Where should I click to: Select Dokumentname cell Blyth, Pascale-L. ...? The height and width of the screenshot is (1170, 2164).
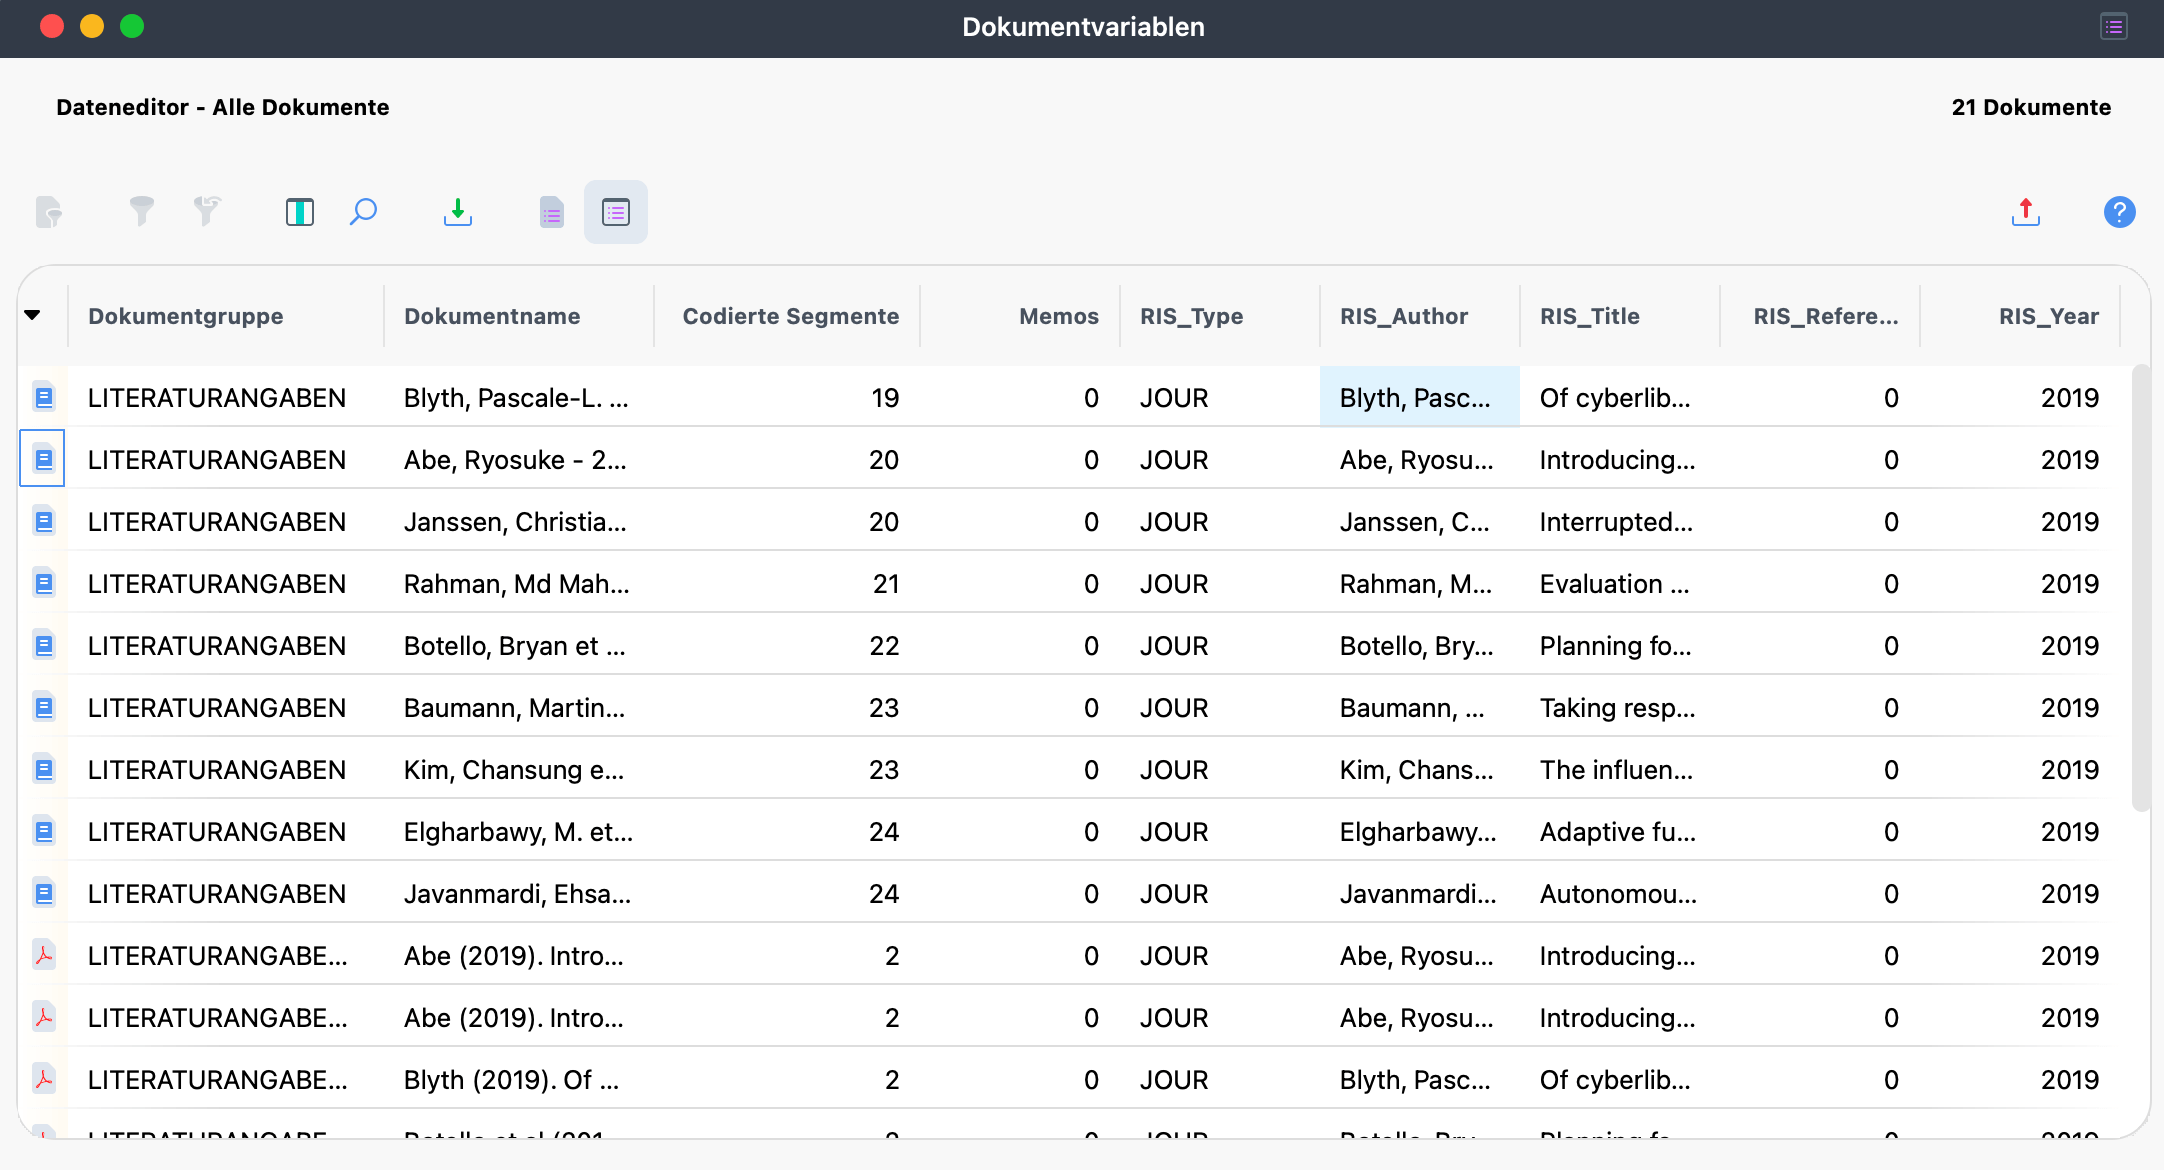pyautogui.click(x=519, y=397)
